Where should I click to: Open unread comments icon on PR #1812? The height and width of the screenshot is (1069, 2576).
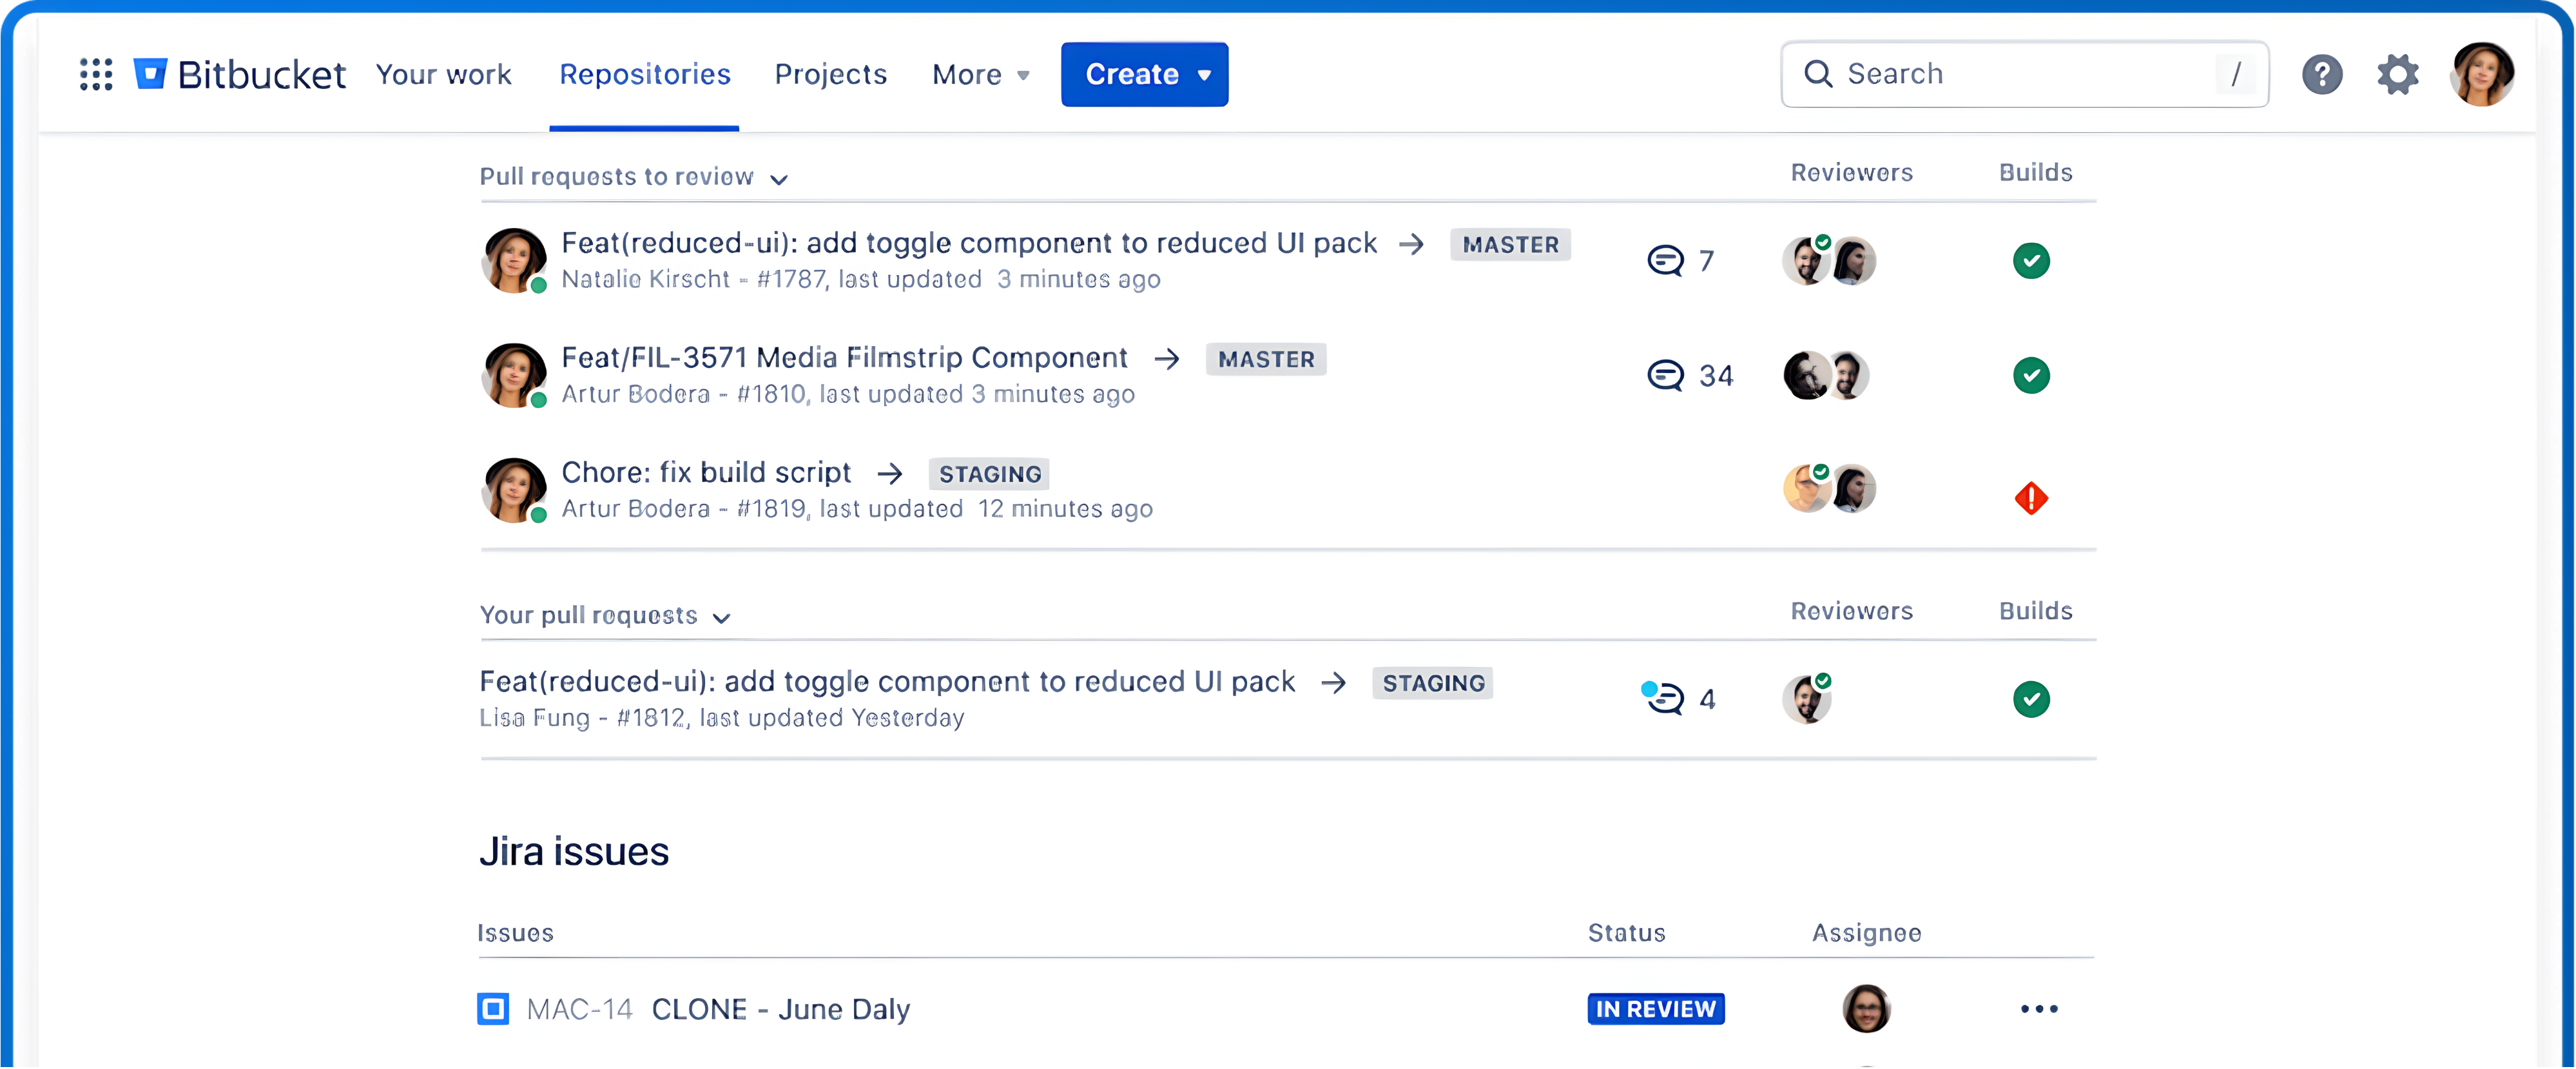1664,698
